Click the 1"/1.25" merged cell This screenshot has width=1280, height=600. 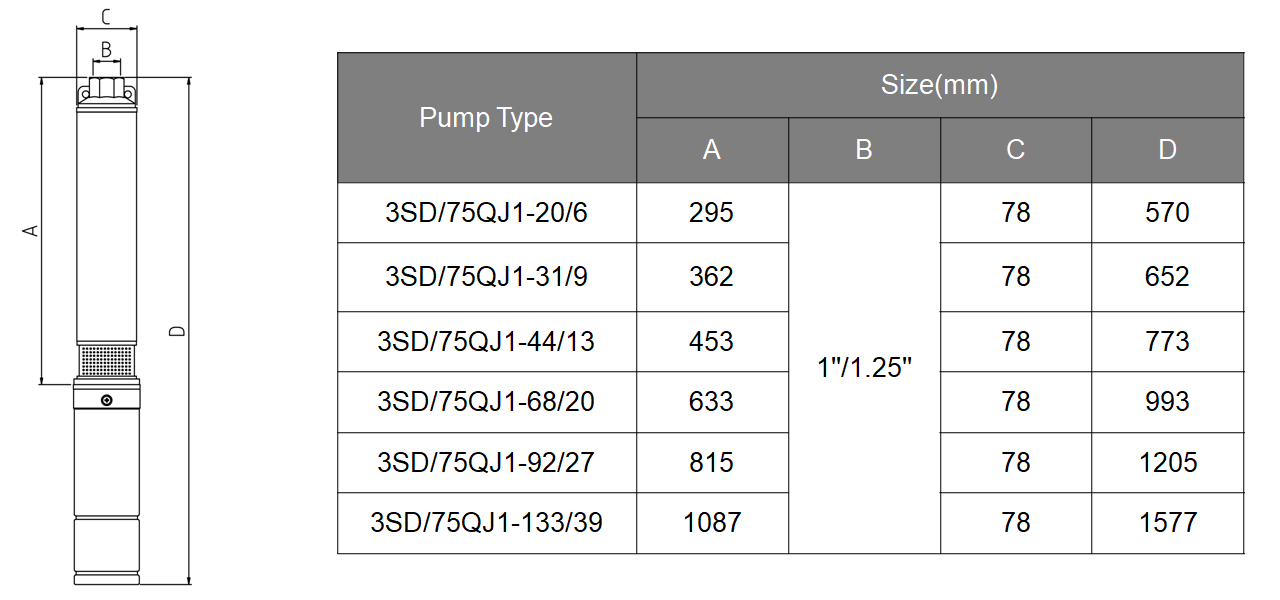point(864,368)
